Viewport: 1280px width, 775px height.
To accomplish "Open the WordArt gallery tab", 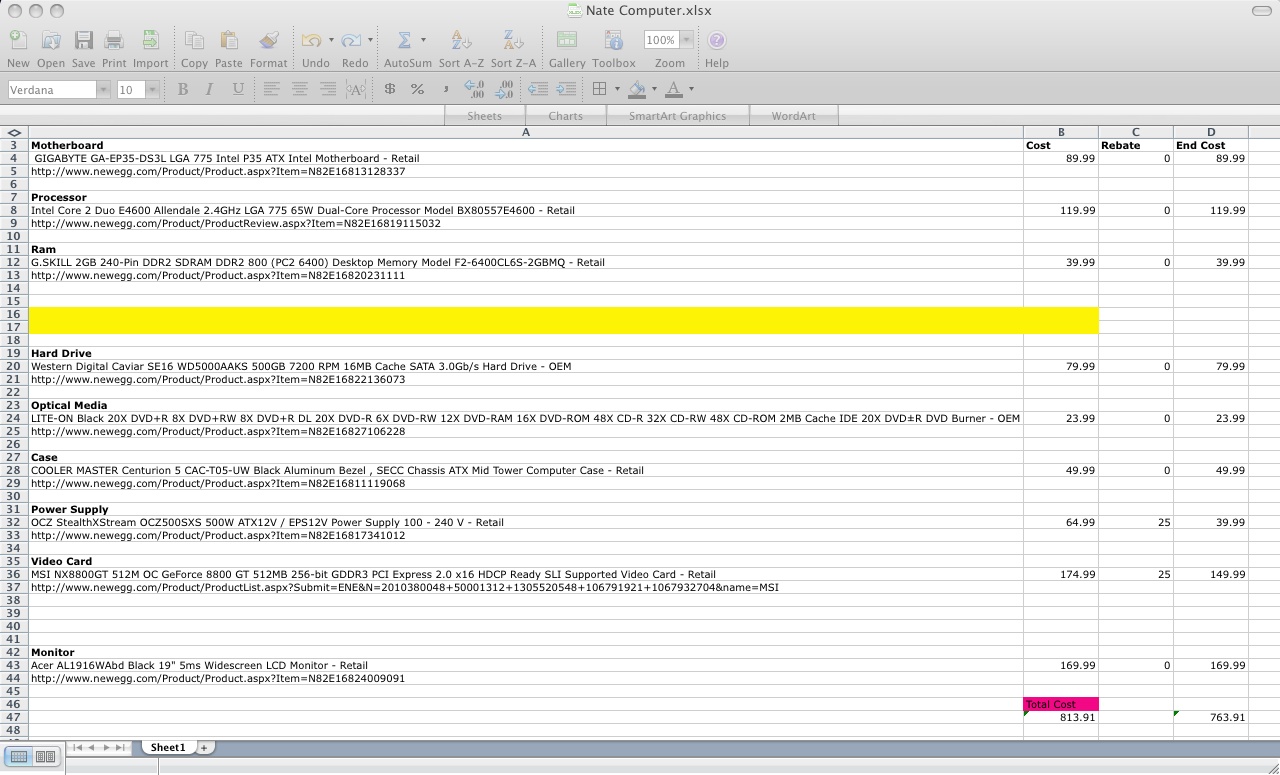I will point(793,116).
